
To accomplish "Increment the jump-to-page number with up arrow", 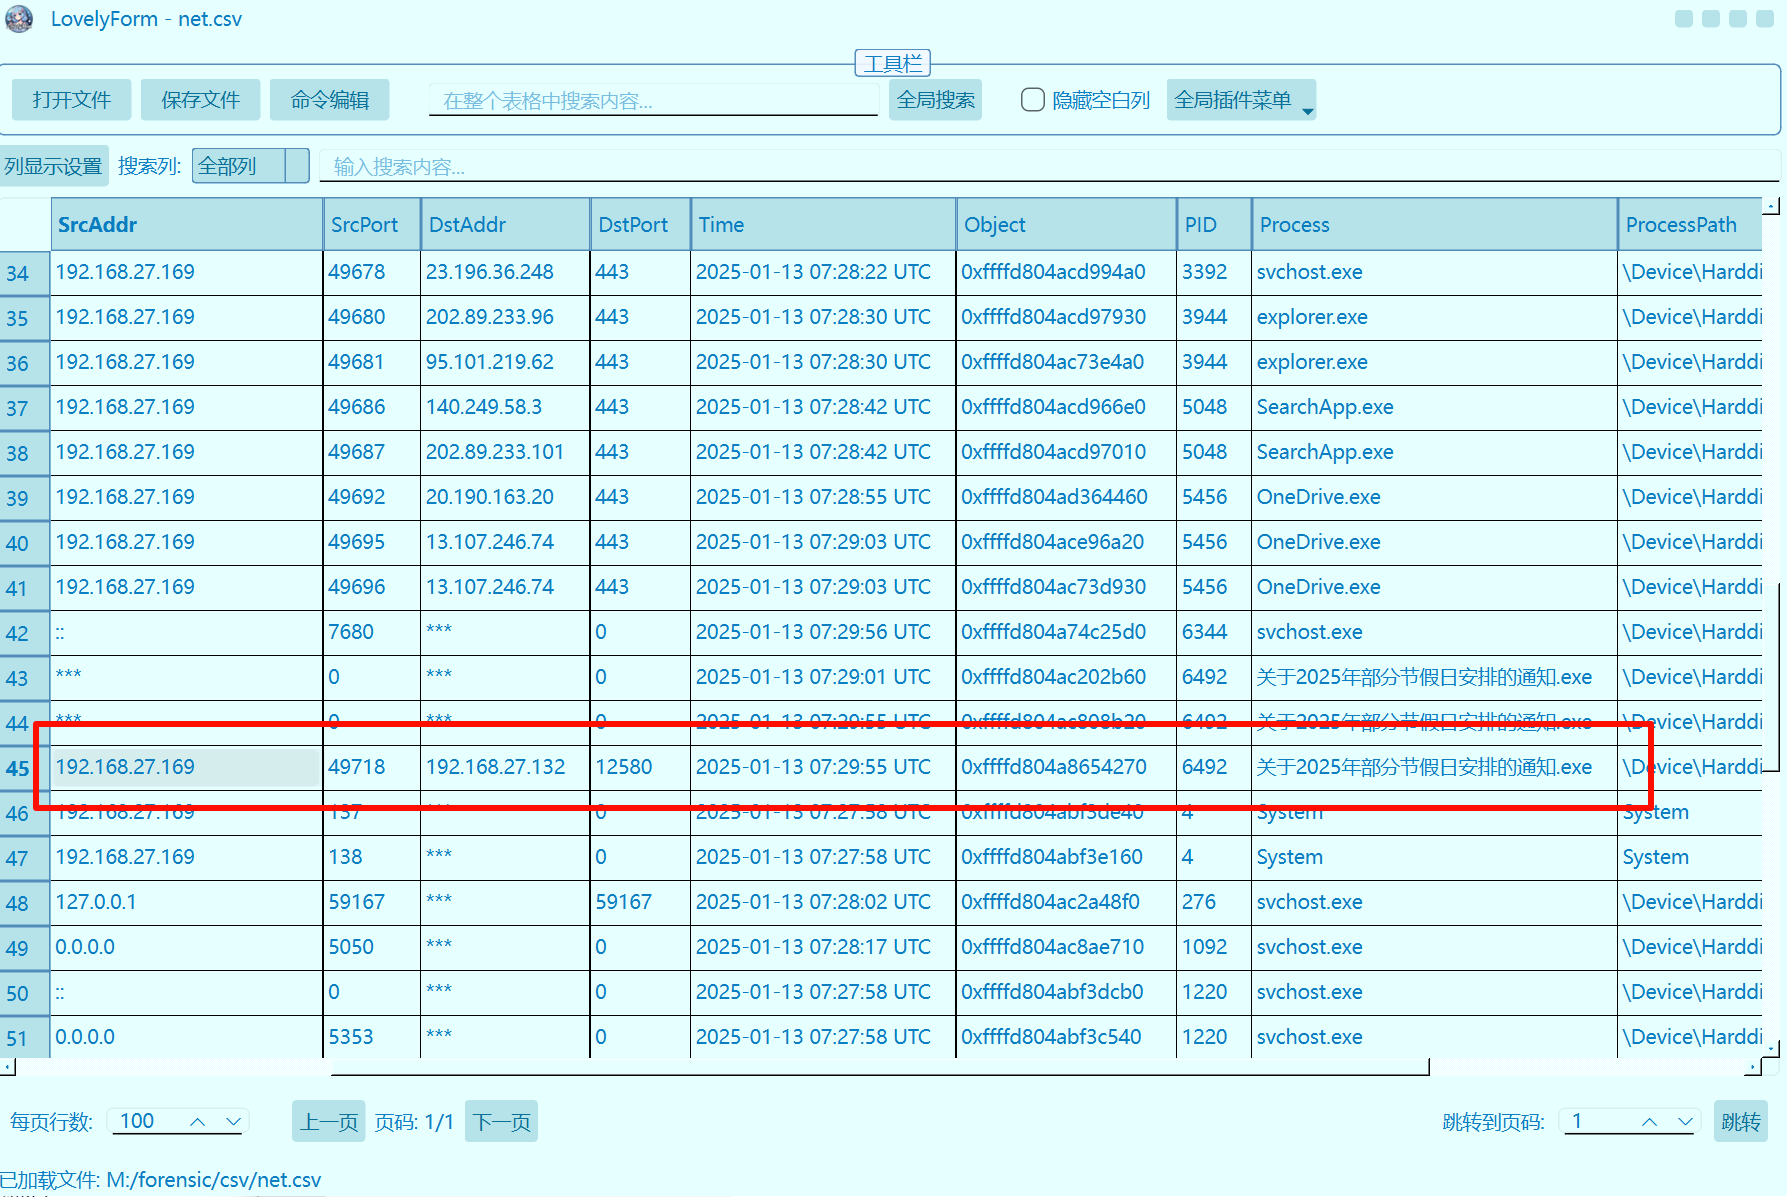I will pos(1650,1122).
